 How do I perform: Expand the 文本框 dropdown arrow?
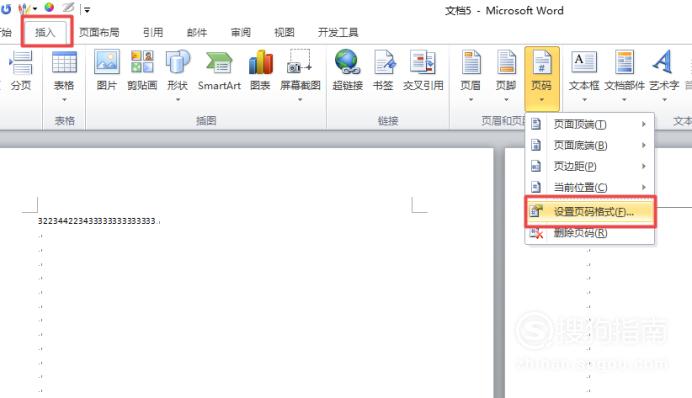tap(584, 100)
